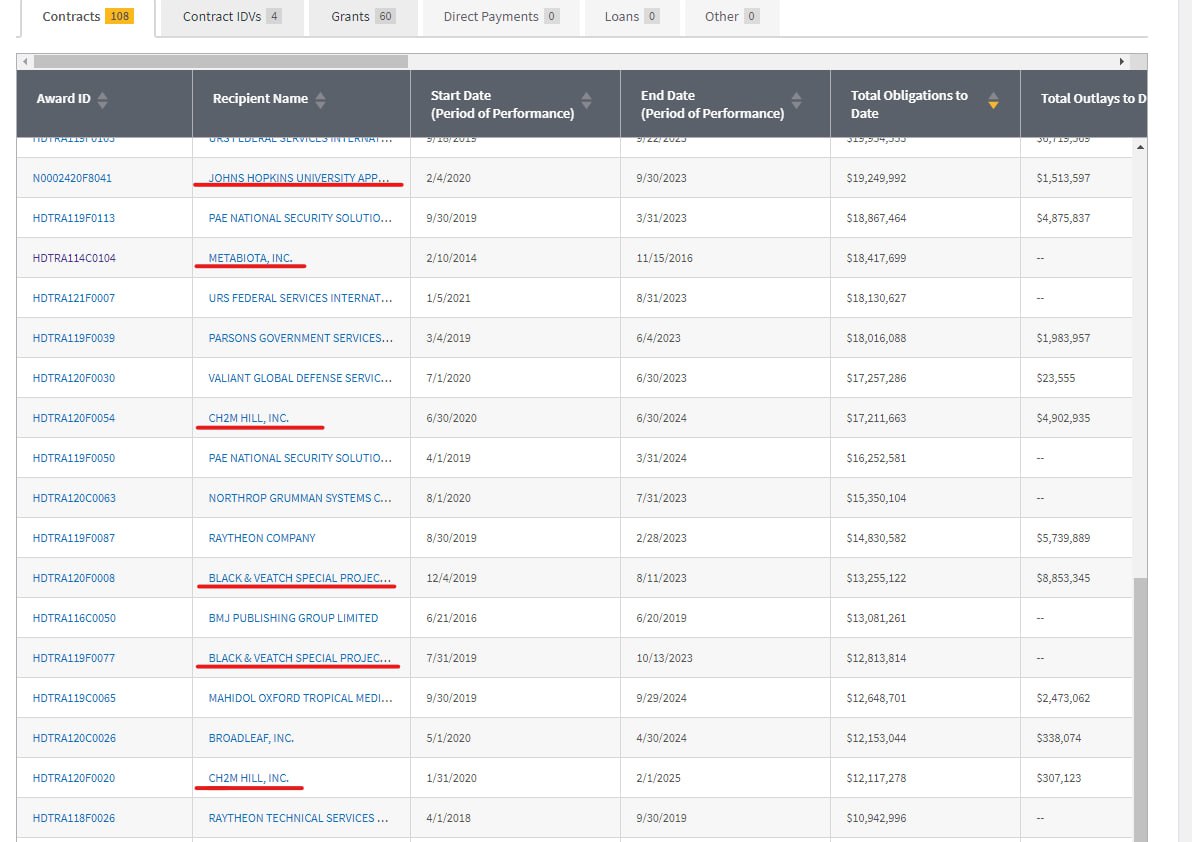Select the Other tab

[731, 17]
